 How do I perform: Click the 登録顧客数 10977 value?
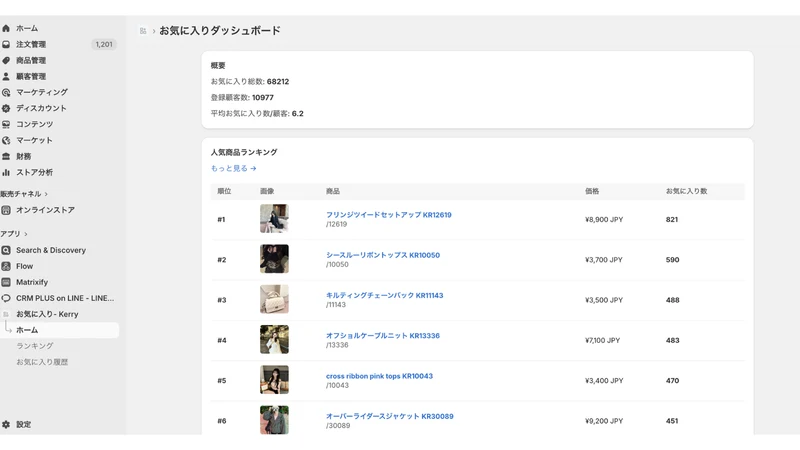(x=263, y=97)
